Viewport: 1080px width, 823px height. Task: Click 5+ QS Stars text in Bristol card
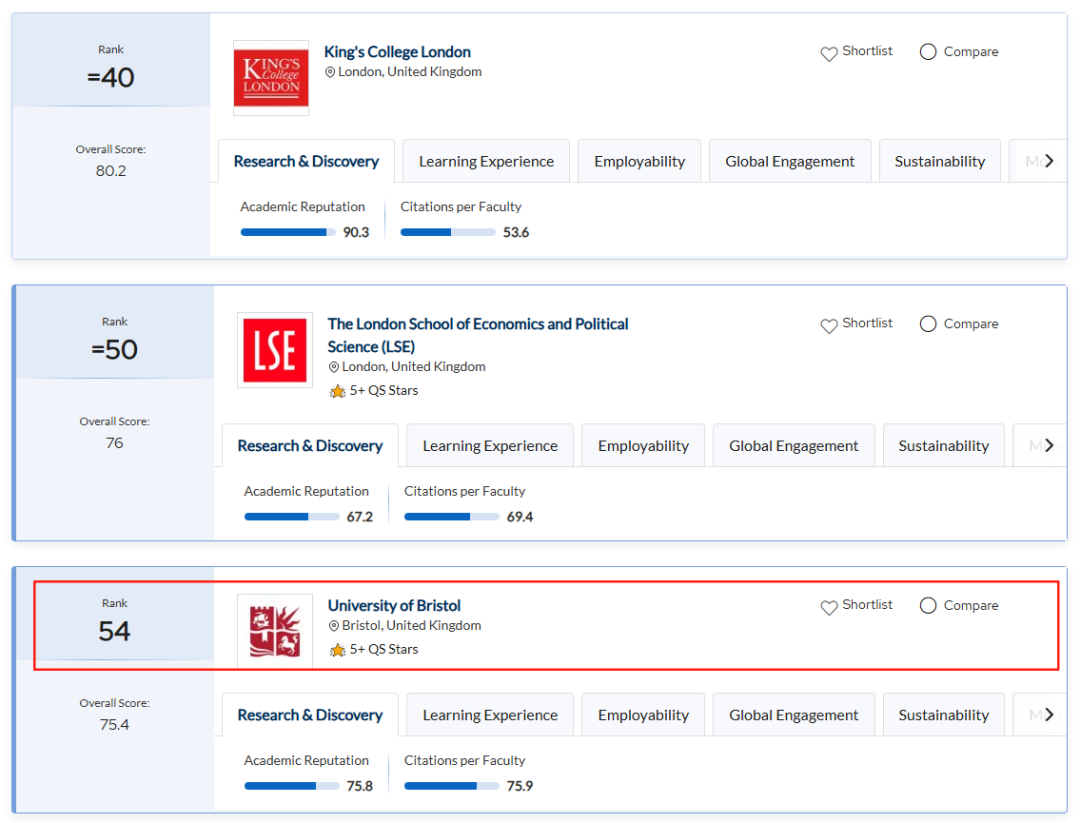coord(384,649)
